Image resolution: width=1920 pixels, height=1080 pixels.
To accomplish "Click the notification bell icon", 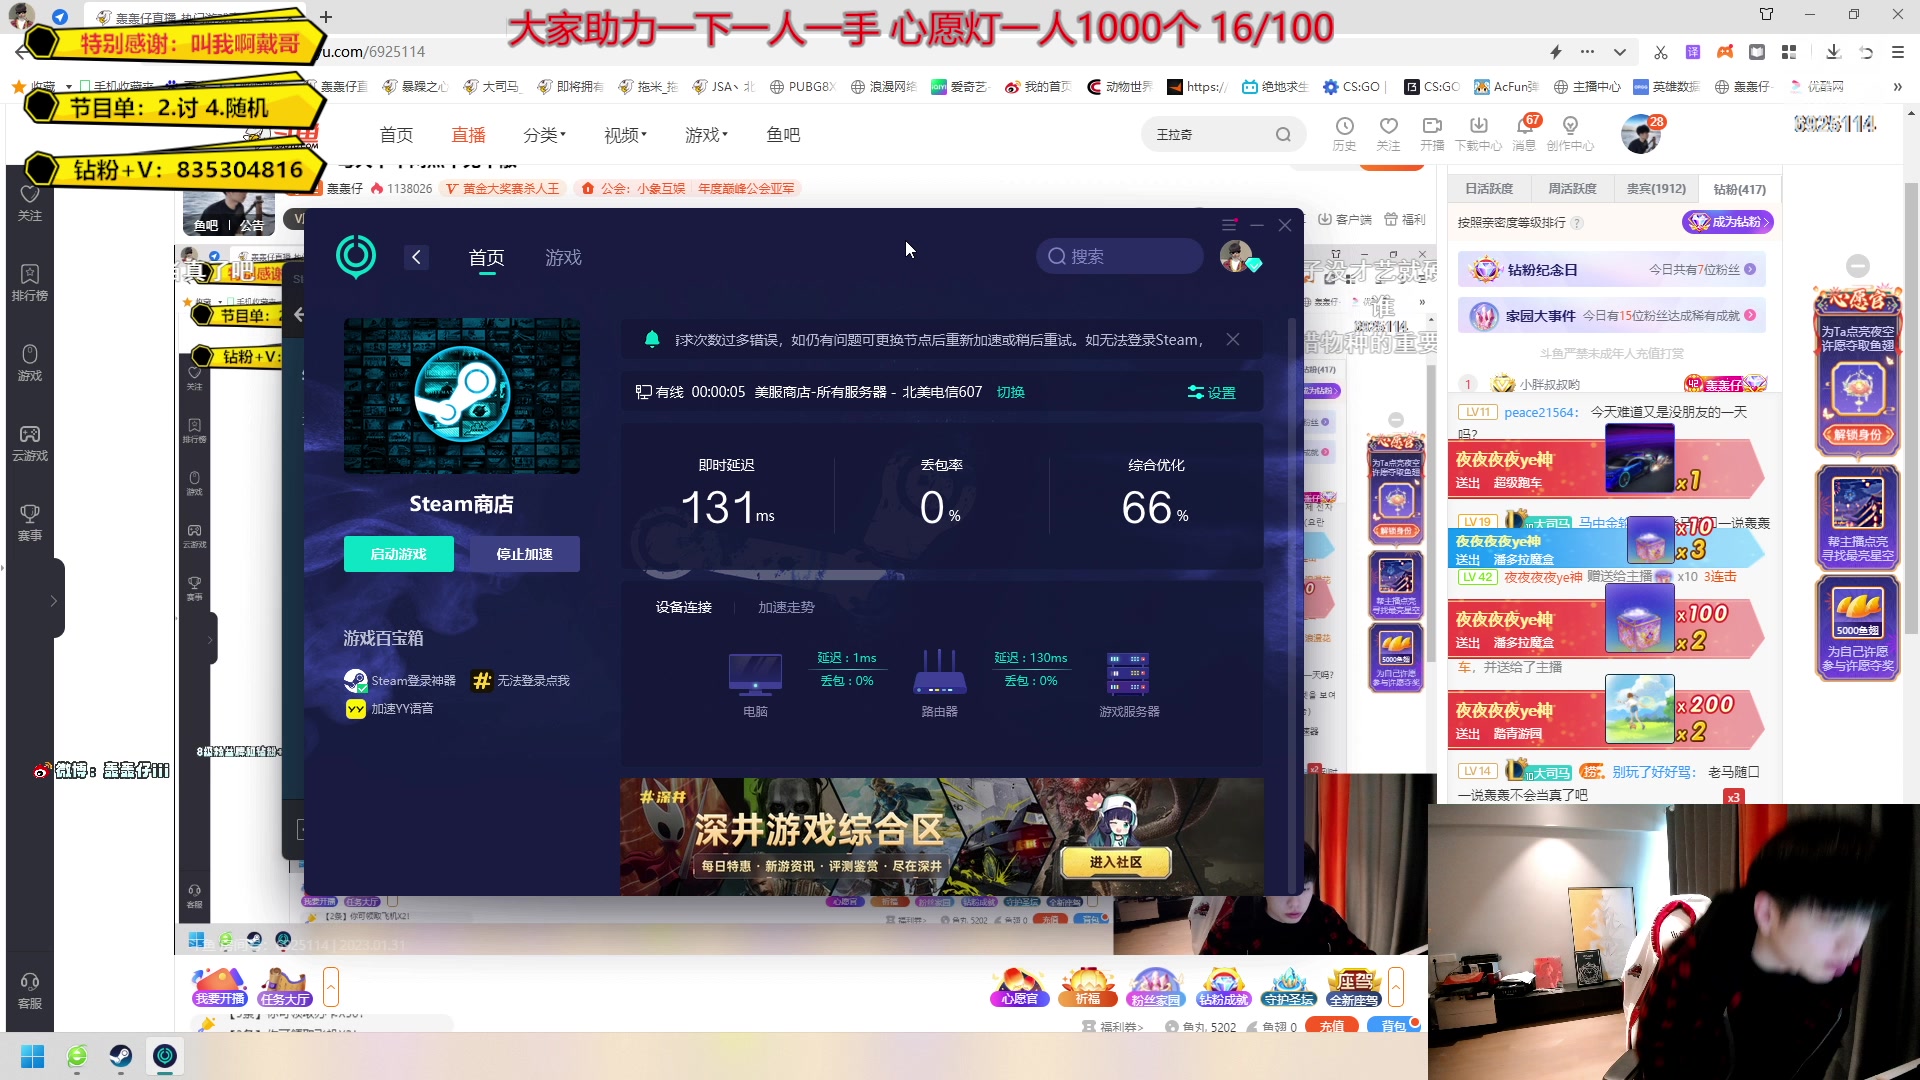I will 652,339.
